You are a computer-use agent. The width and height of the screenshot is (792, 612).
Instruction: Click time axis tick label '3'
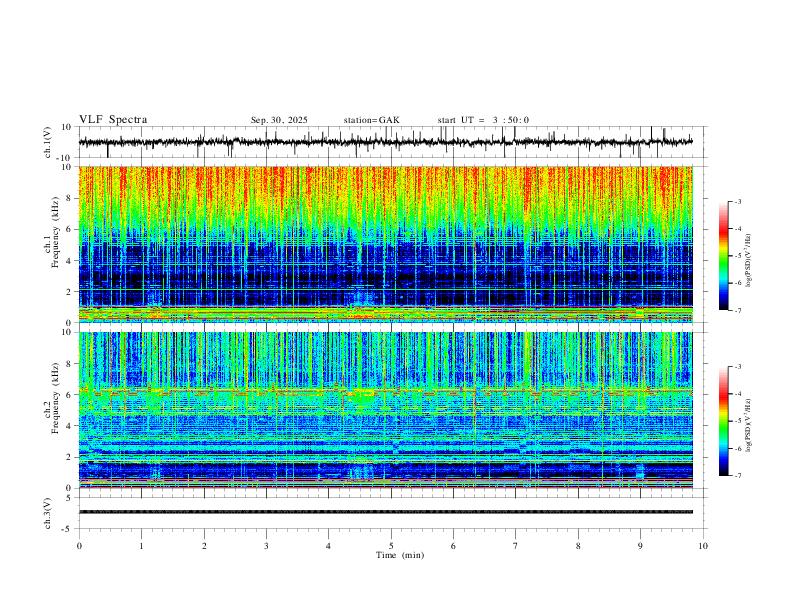tap(266, 546)
